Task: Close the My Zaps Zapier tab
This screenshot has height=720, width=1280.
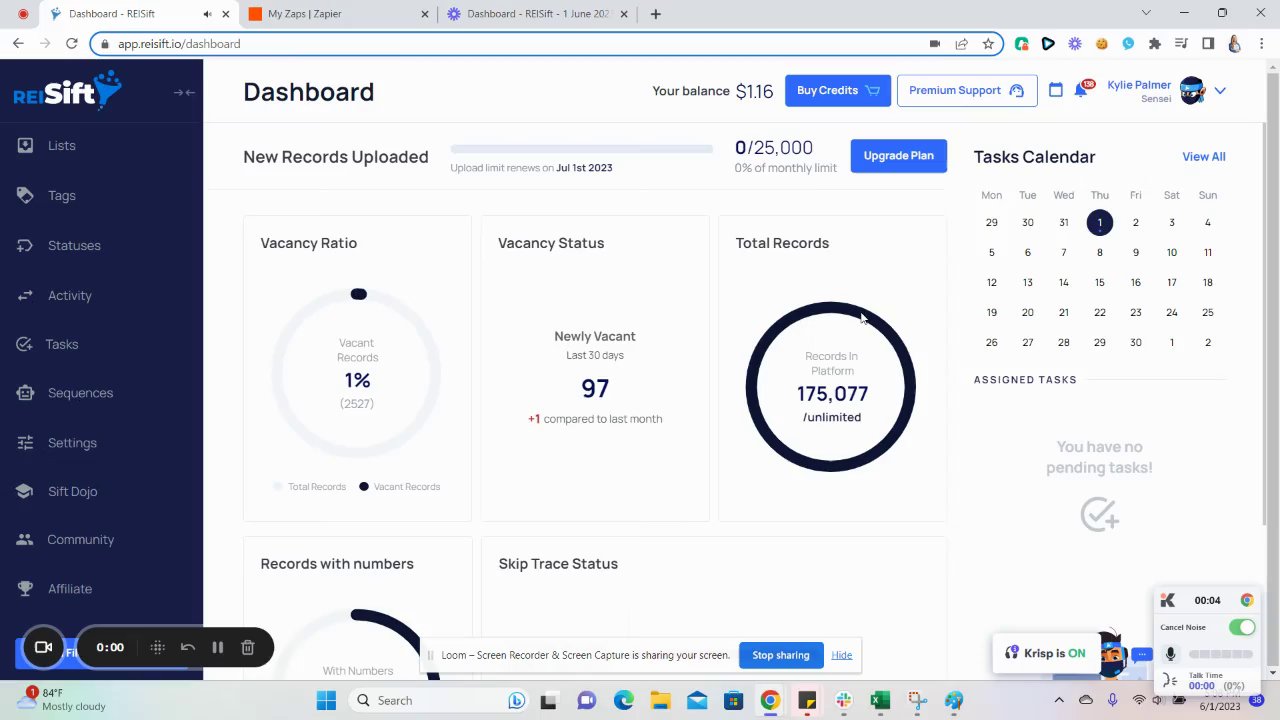Action: pyautogui.click(x=425, y=14)
